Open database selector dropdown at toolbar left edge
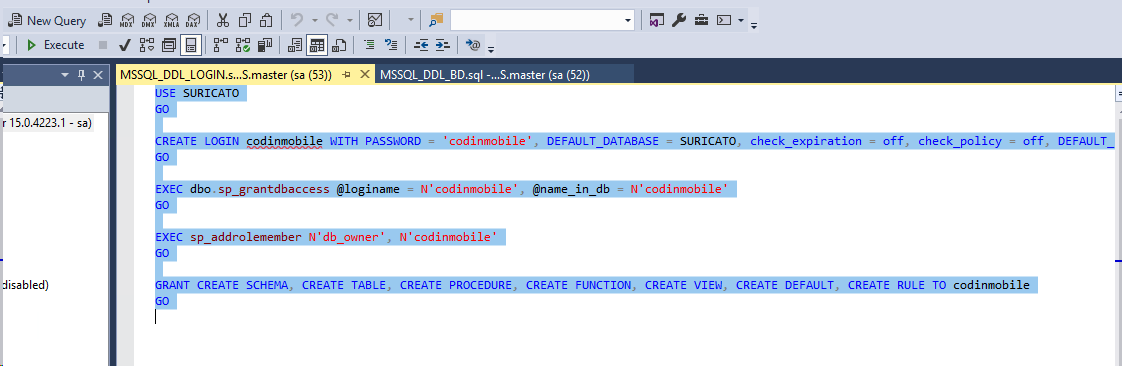This screenshot has width=1122, height=366. pyautogui.click(x=4, y=45)
